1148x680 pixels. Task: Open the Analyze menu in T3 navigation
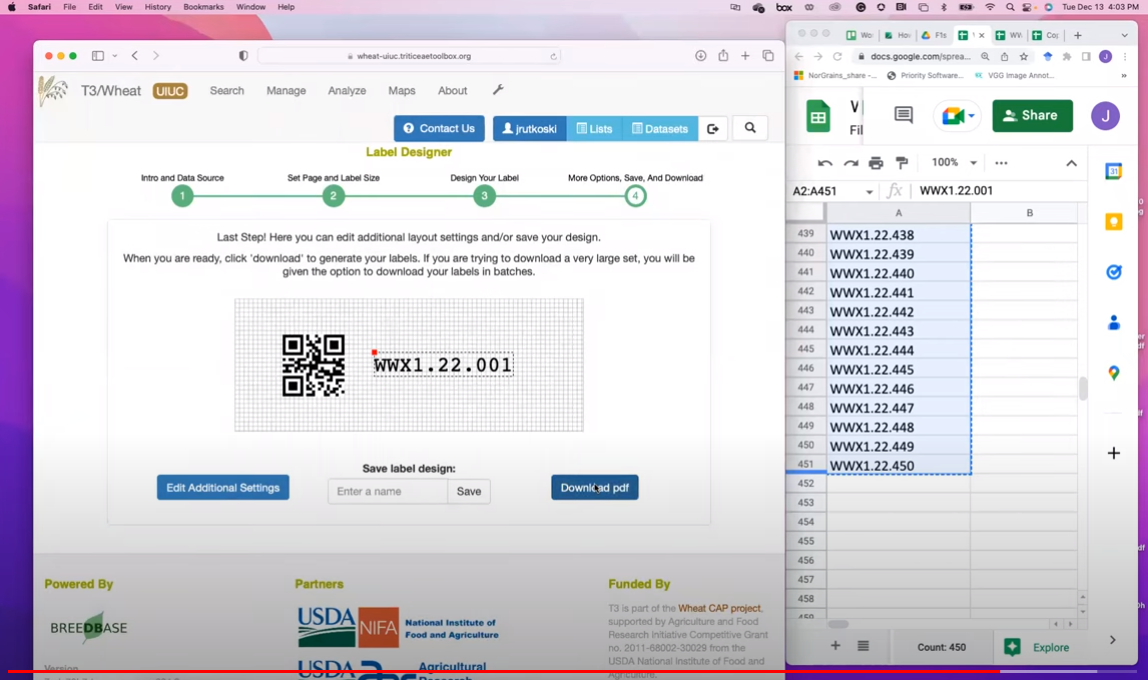point(346,90)
